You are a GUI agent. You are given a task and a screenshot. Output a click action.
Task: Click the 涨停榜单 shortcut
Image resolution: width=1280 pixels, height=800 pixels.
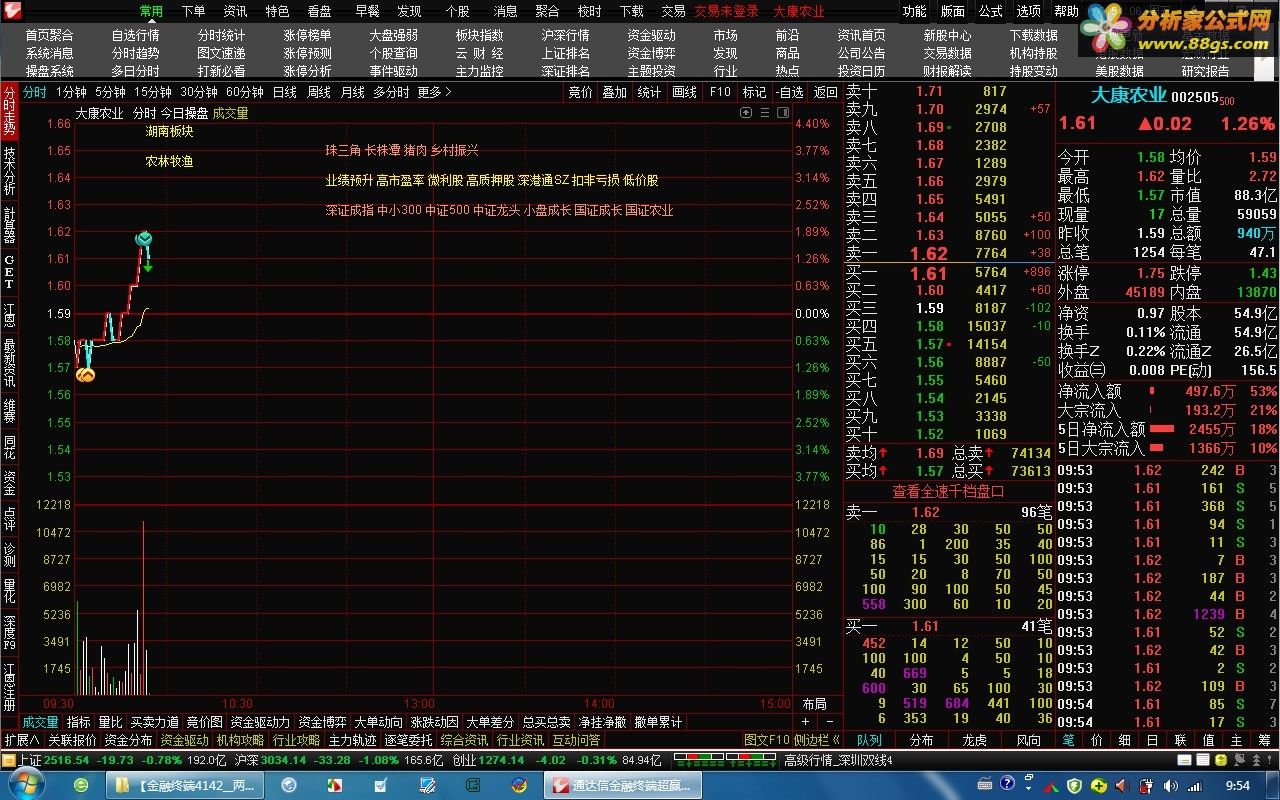coord(307,35)
